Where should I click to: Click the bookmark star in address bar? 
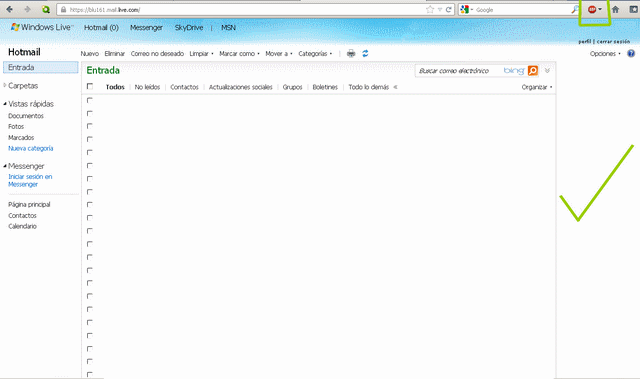(x=430, y=9)
